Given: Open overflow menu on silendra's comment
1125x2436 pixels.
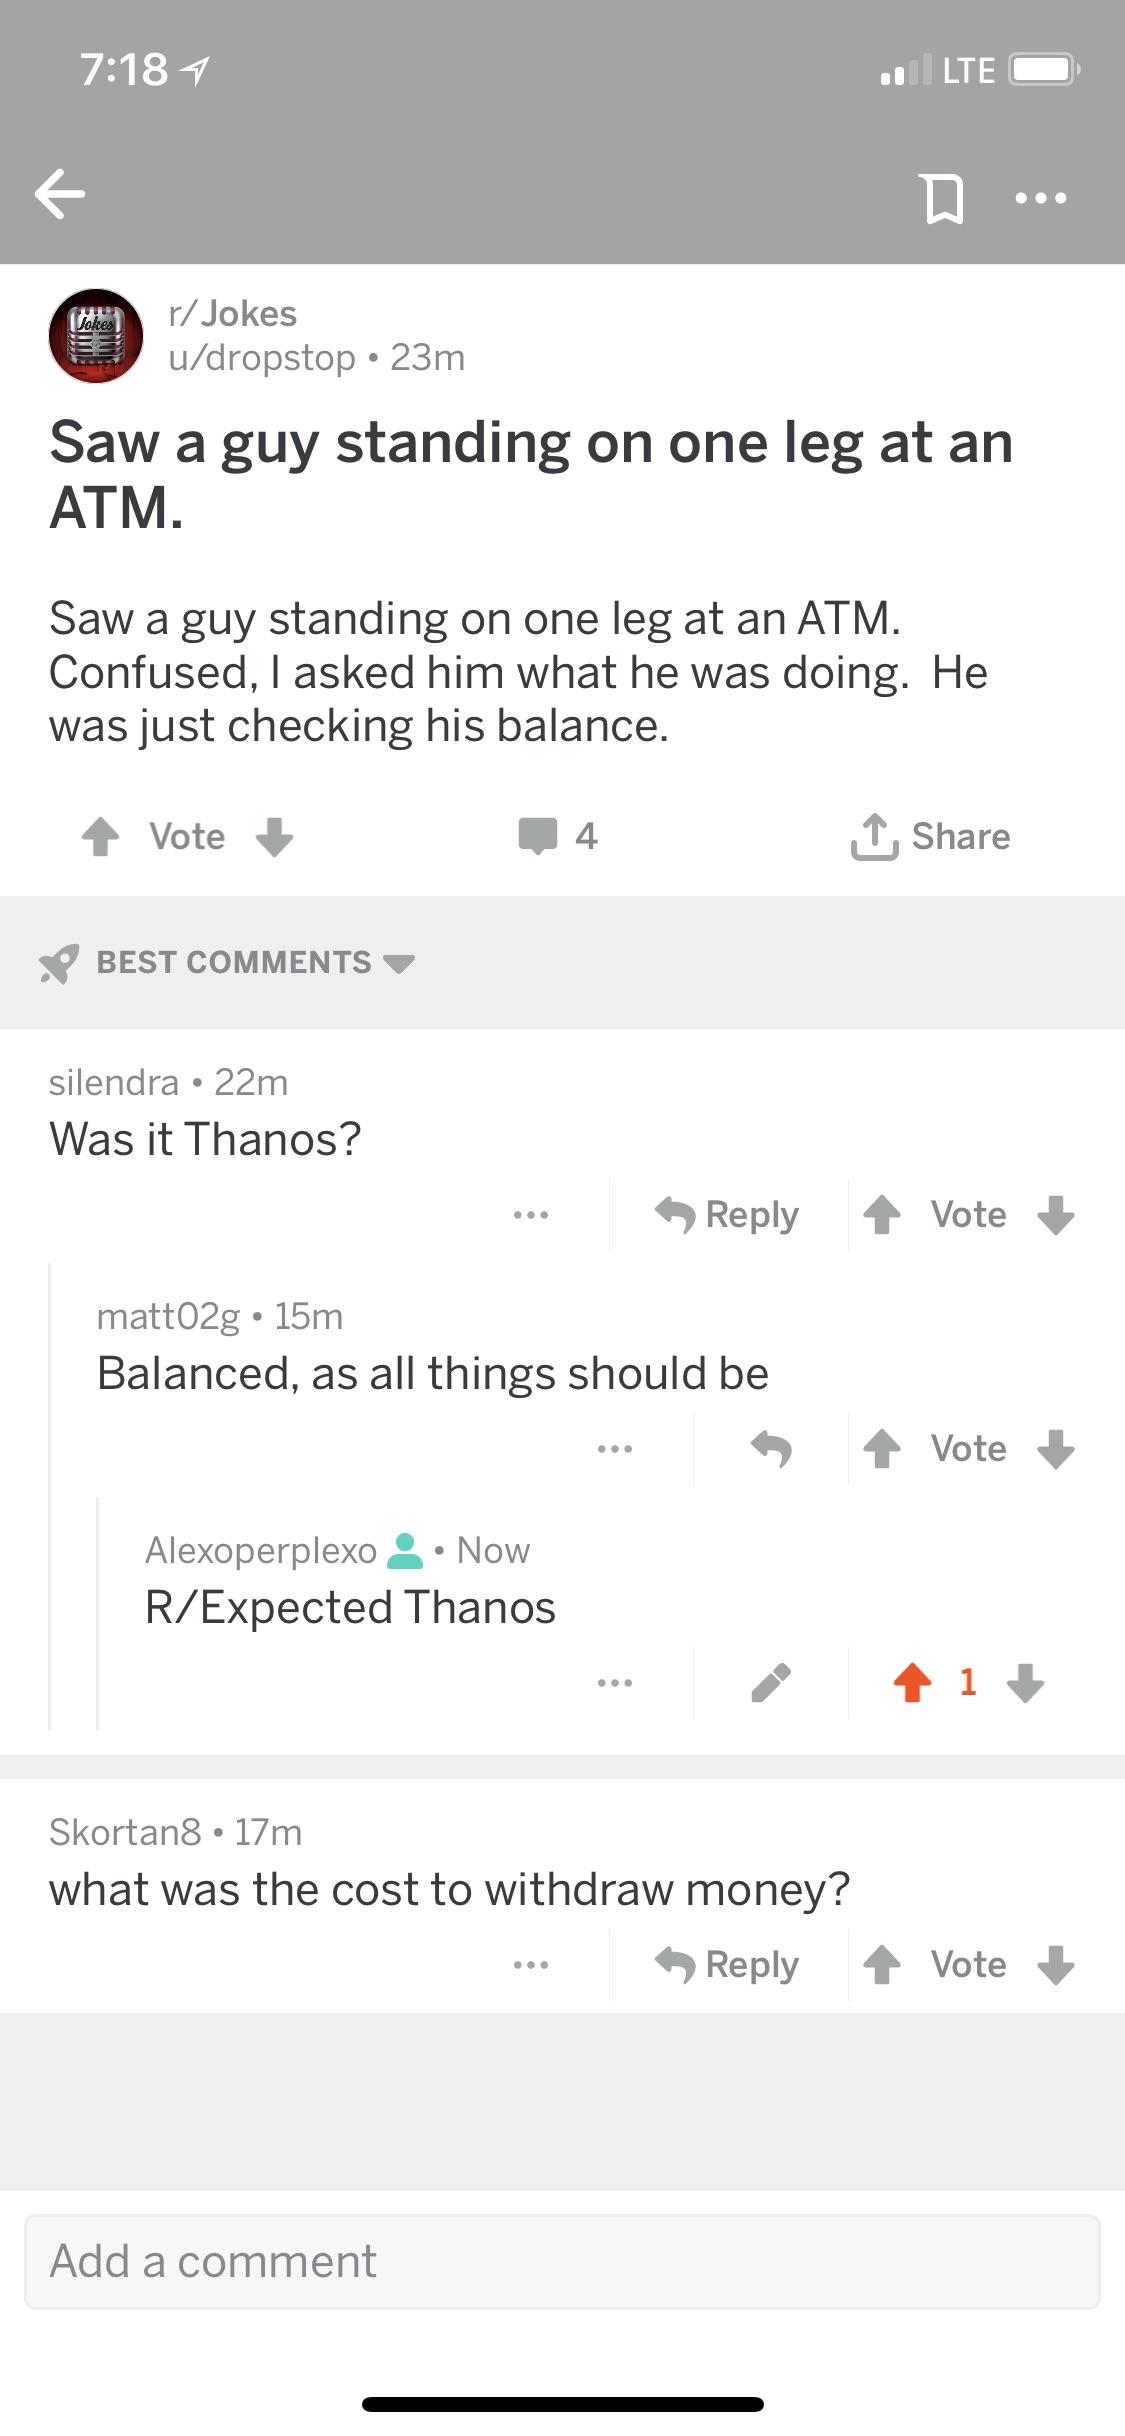Looking at the screenshot, I should pos(531,1215).
